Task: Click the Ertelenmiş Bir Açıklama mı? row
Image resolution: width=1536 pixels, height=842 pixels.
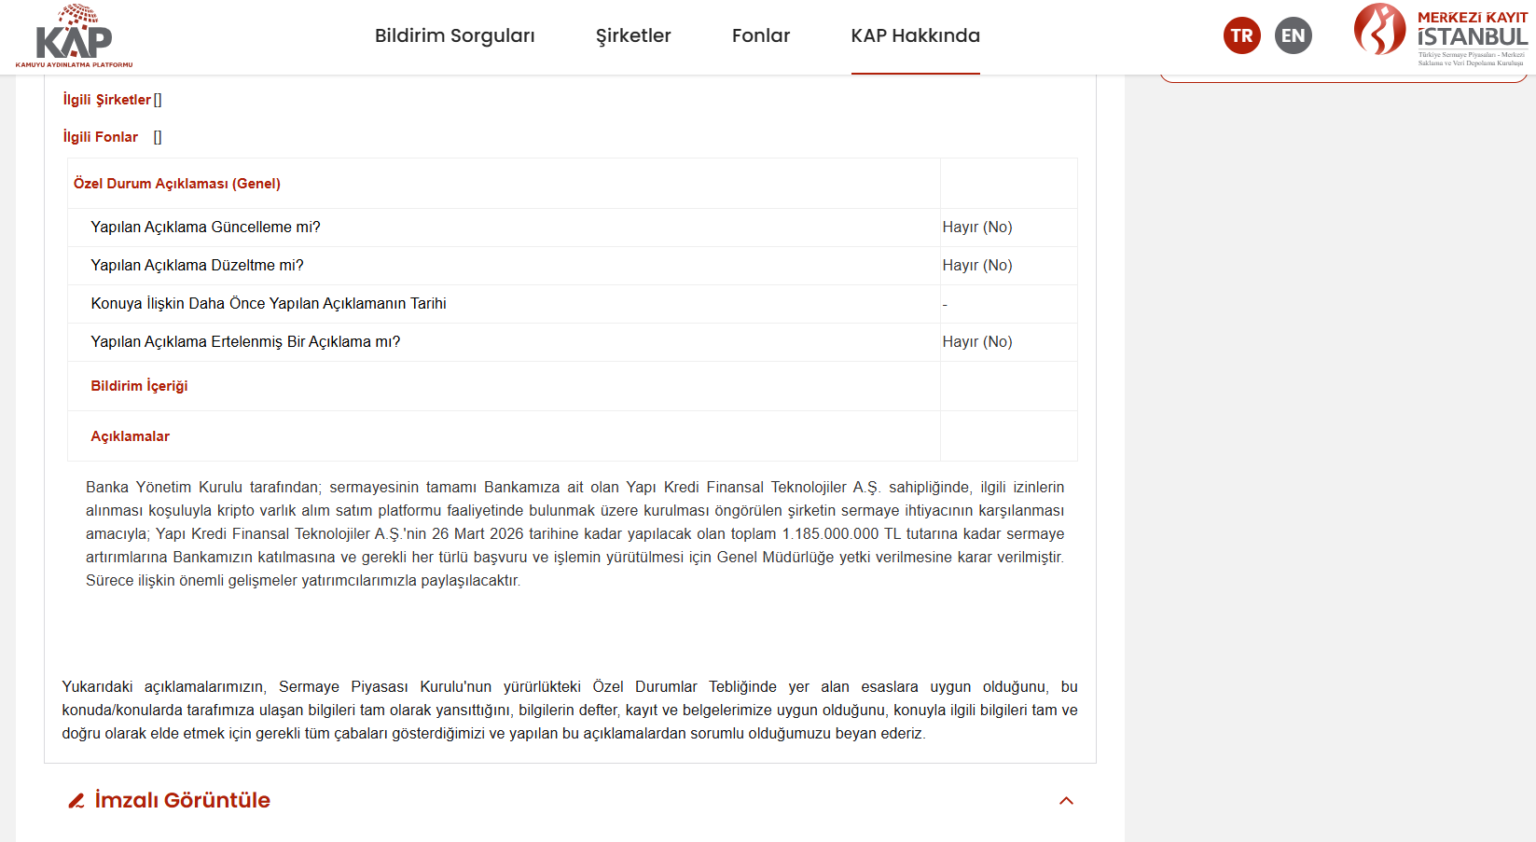Action: click(x=572, y=342)
